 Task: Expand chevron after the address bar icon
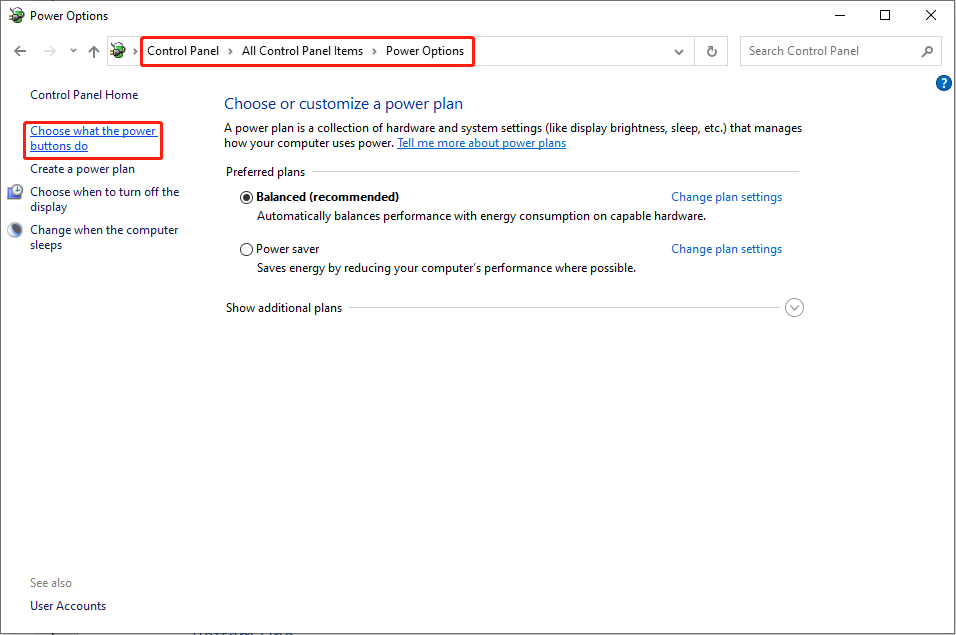click(135, 51)
